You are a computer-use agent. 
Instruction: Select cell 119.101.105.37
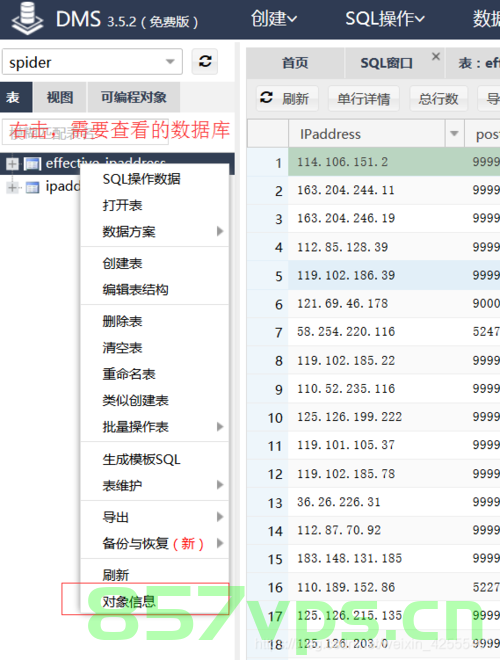[376, 445]
